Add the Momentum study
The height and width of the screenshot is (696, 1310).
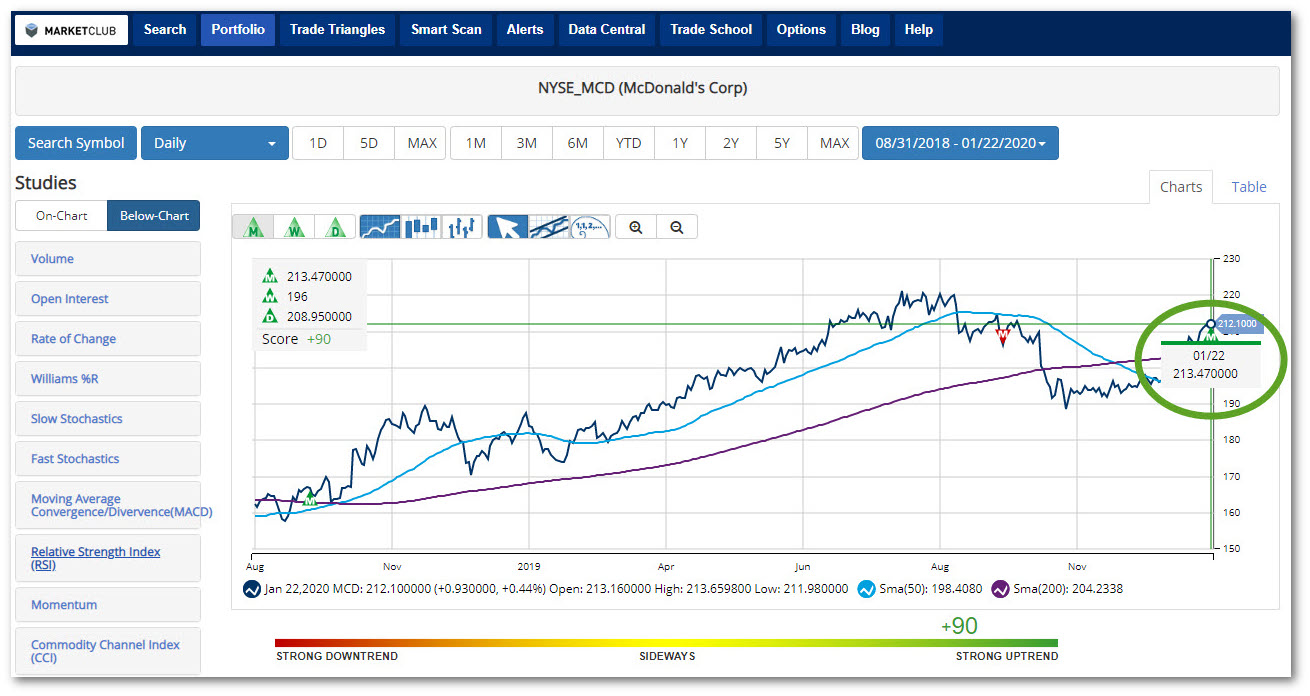point(108,605)
